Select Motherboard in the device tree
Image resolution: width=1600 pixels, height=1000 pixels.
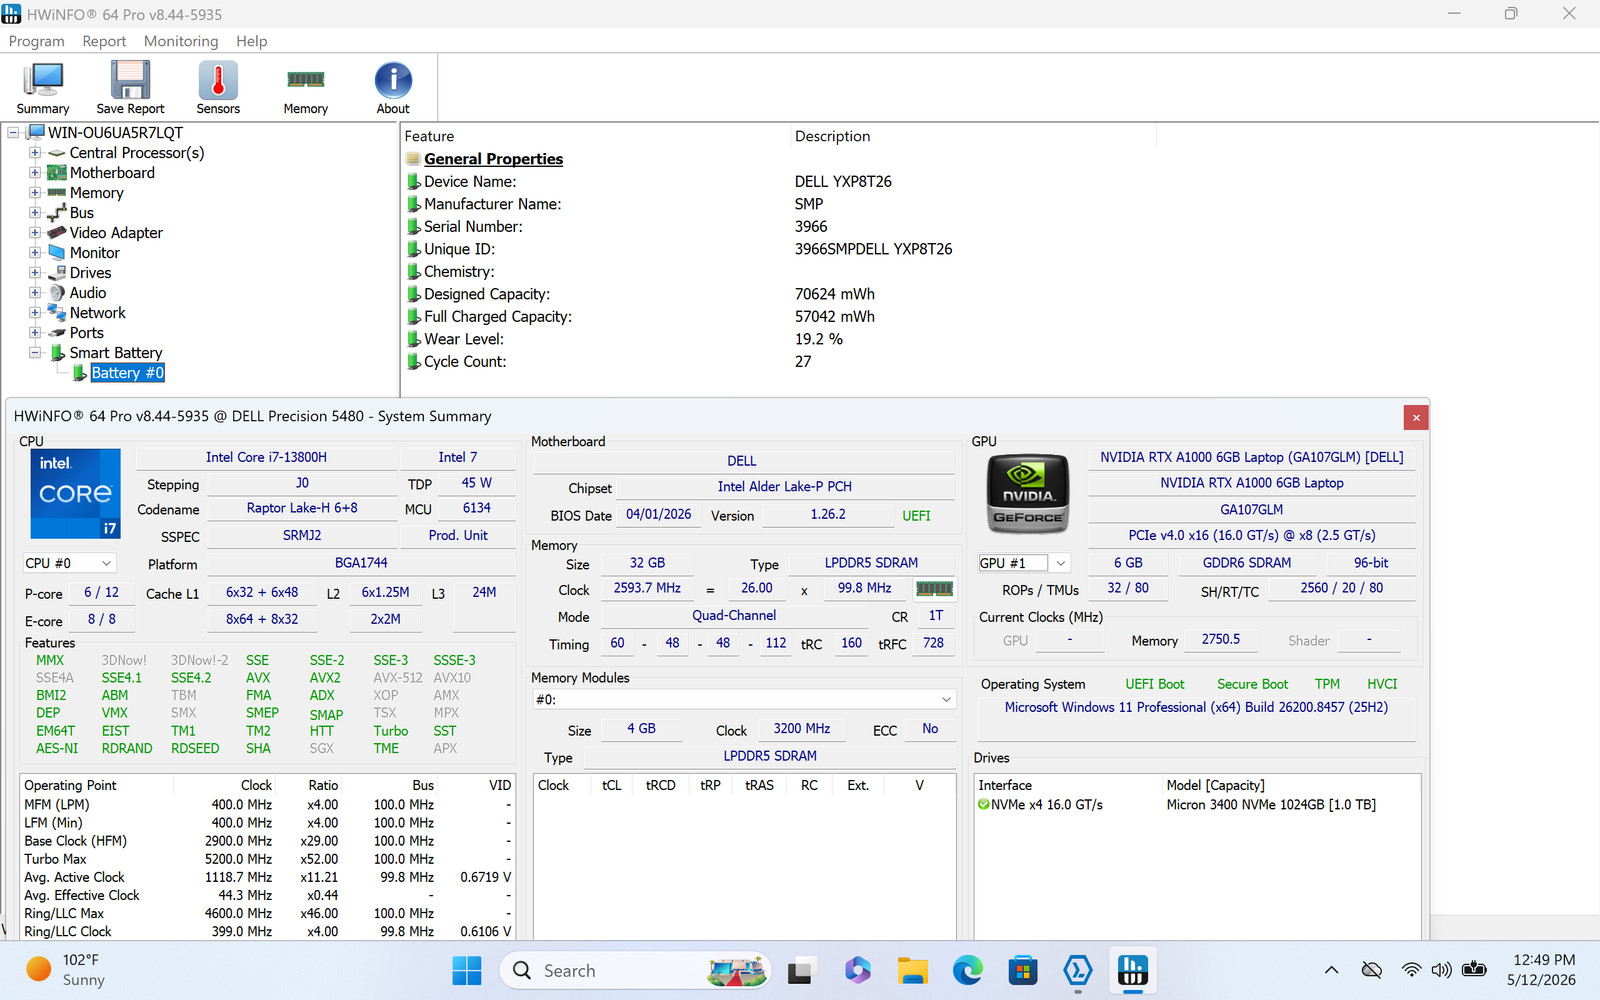pyautogui.click(x=112, y=173)
